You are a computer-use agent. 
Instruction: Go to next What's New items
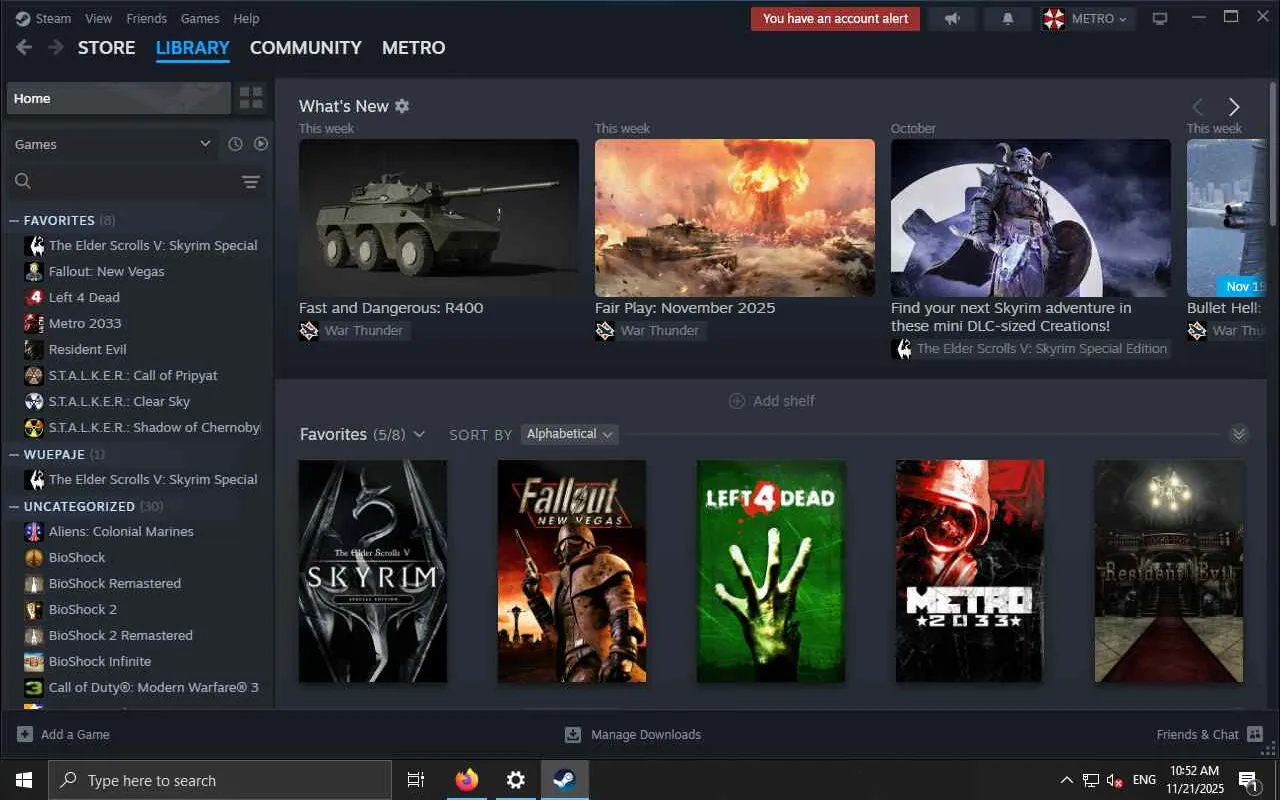pyautogui.click(x=1234, y=107)
